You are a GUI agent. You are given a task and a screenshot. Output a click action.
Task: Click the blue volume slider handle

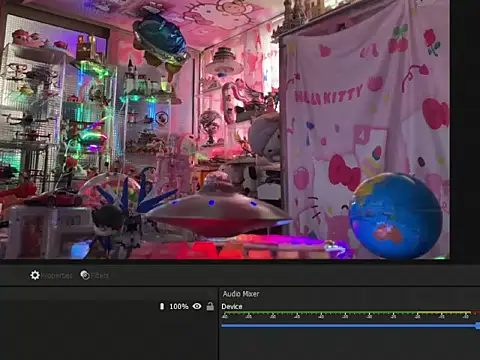478,326
